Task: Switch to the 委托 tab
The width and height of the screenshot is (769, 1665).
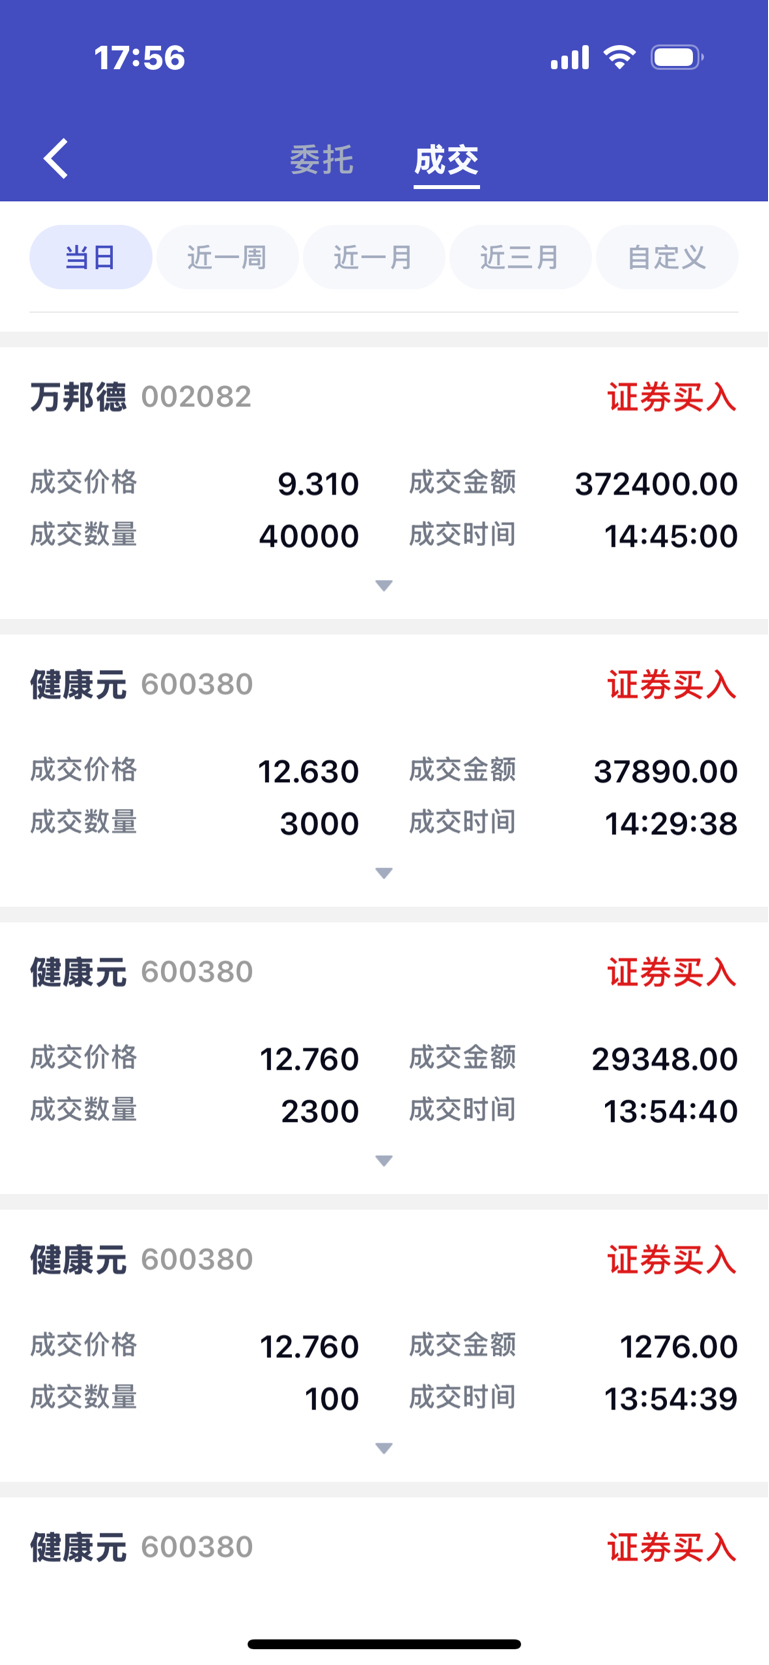Action: (x=322, y=160)
